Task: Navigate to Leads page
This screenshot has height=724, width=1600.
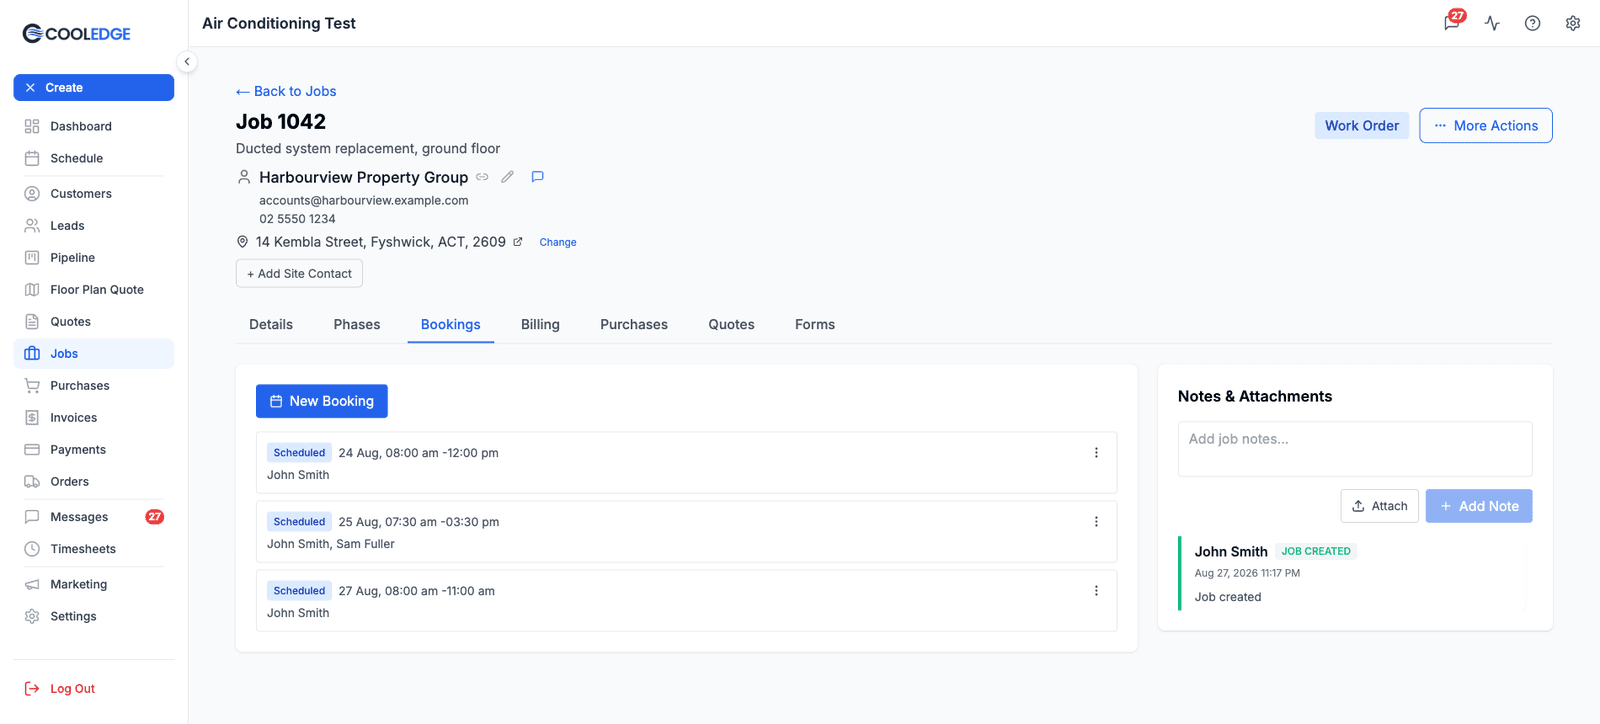Action: (x=94, y=226)
